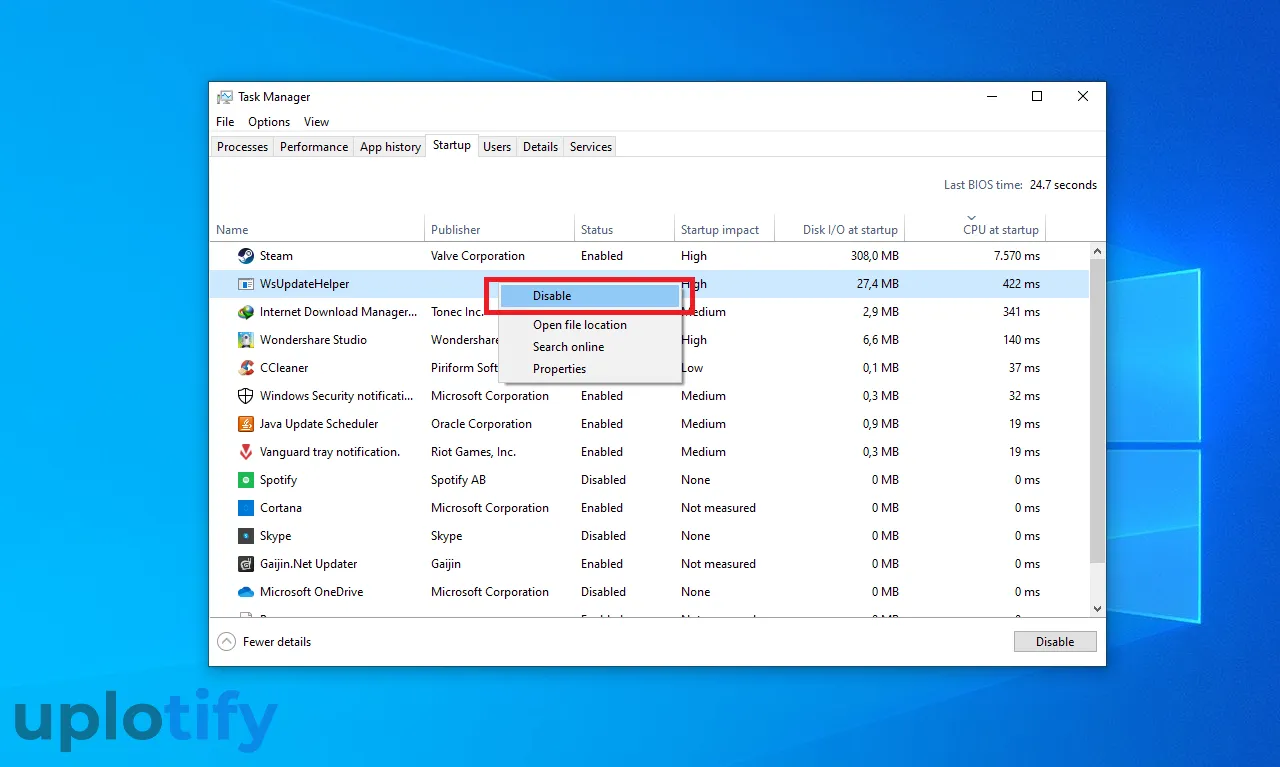The height and width of the screenshot is (767, 1280).
Task: Select the CCleaner entry
Action: point(284,368)
